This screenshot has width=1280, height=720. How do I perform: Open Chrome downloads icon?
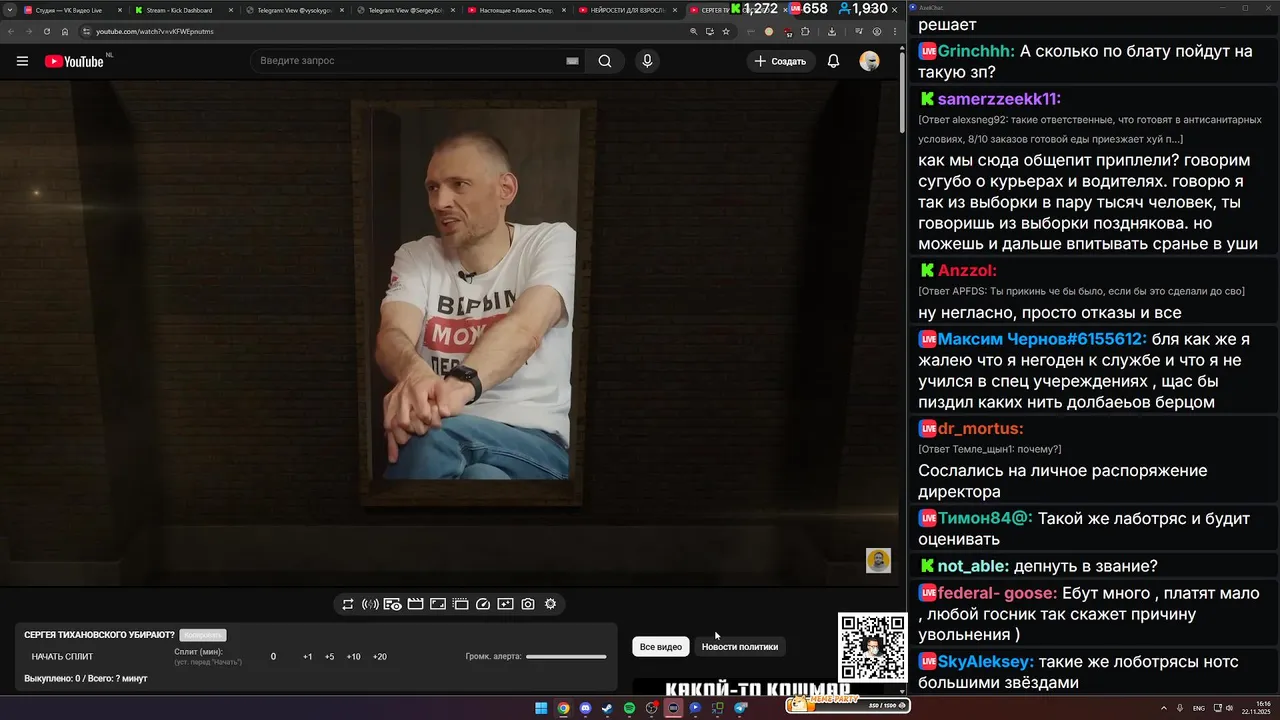832,31
